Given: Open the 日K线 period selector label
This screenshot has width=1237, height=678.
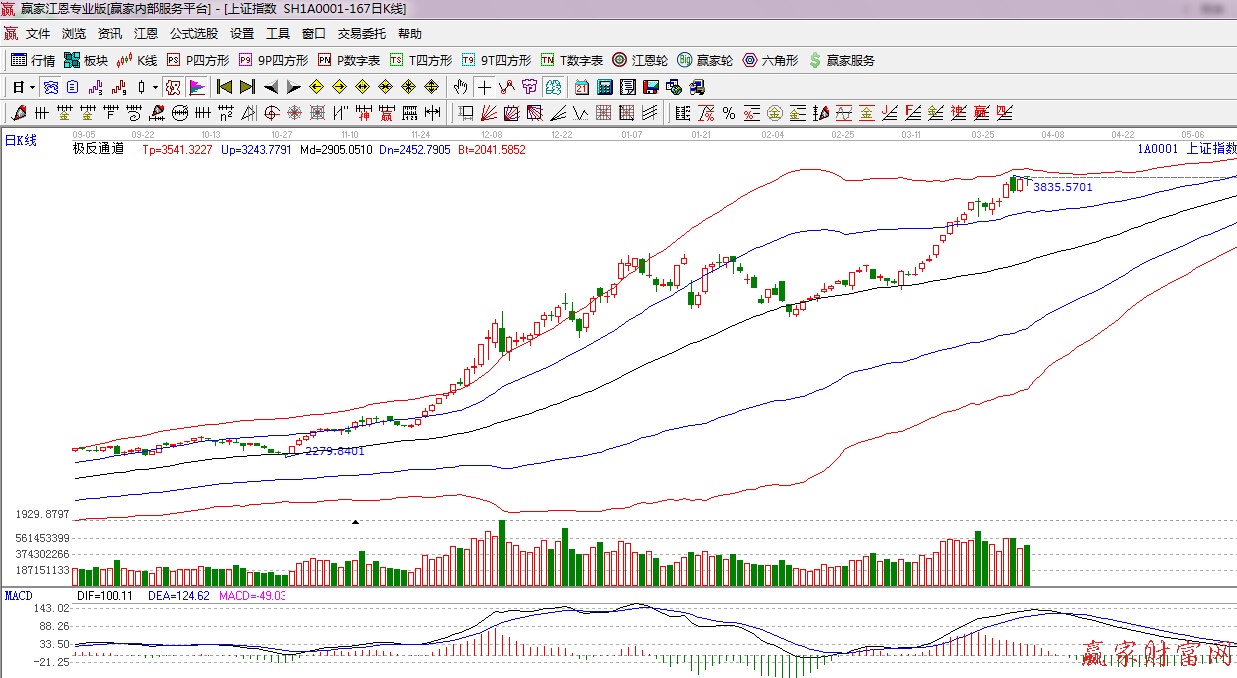Looking at the screenshot, I should [21, 141].
